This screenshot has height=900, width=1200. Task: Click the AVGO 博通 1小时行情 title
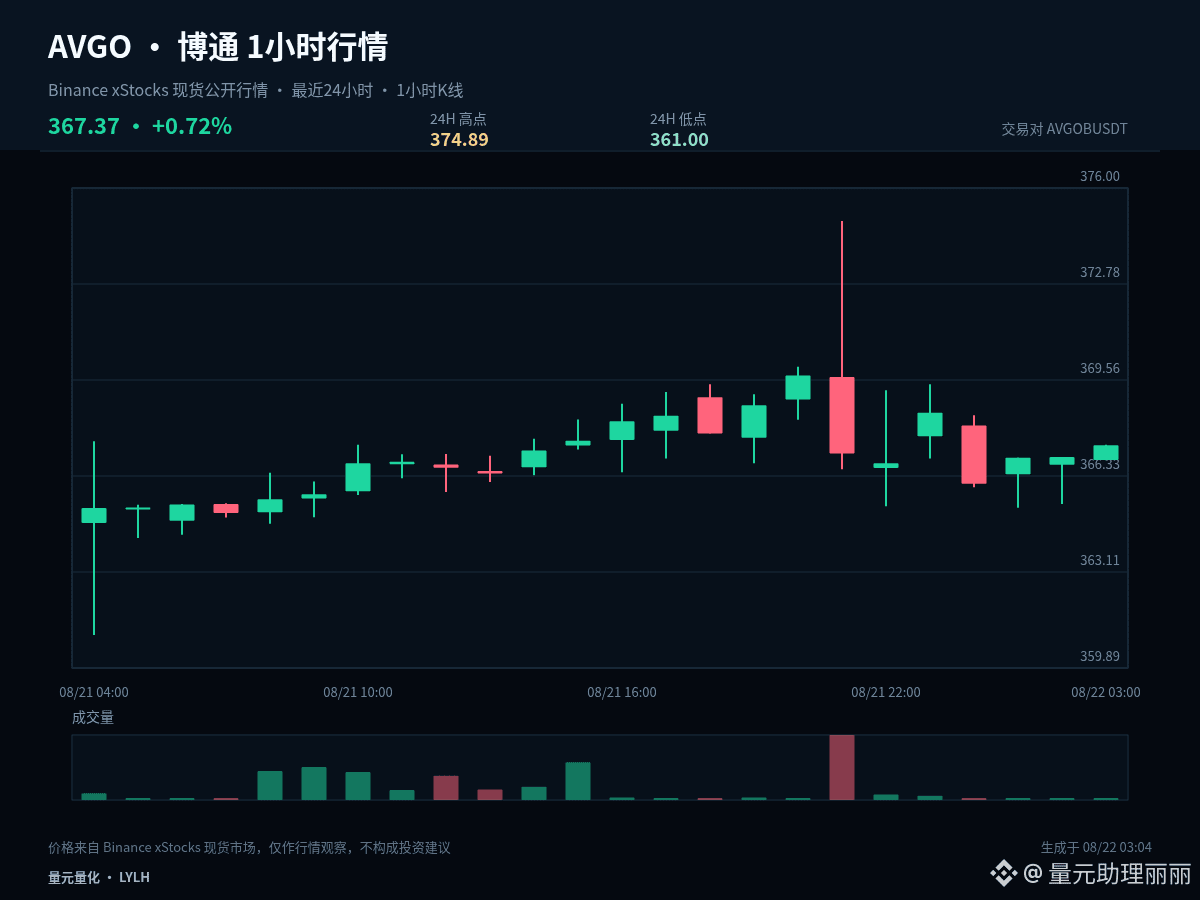pos(218,47)
